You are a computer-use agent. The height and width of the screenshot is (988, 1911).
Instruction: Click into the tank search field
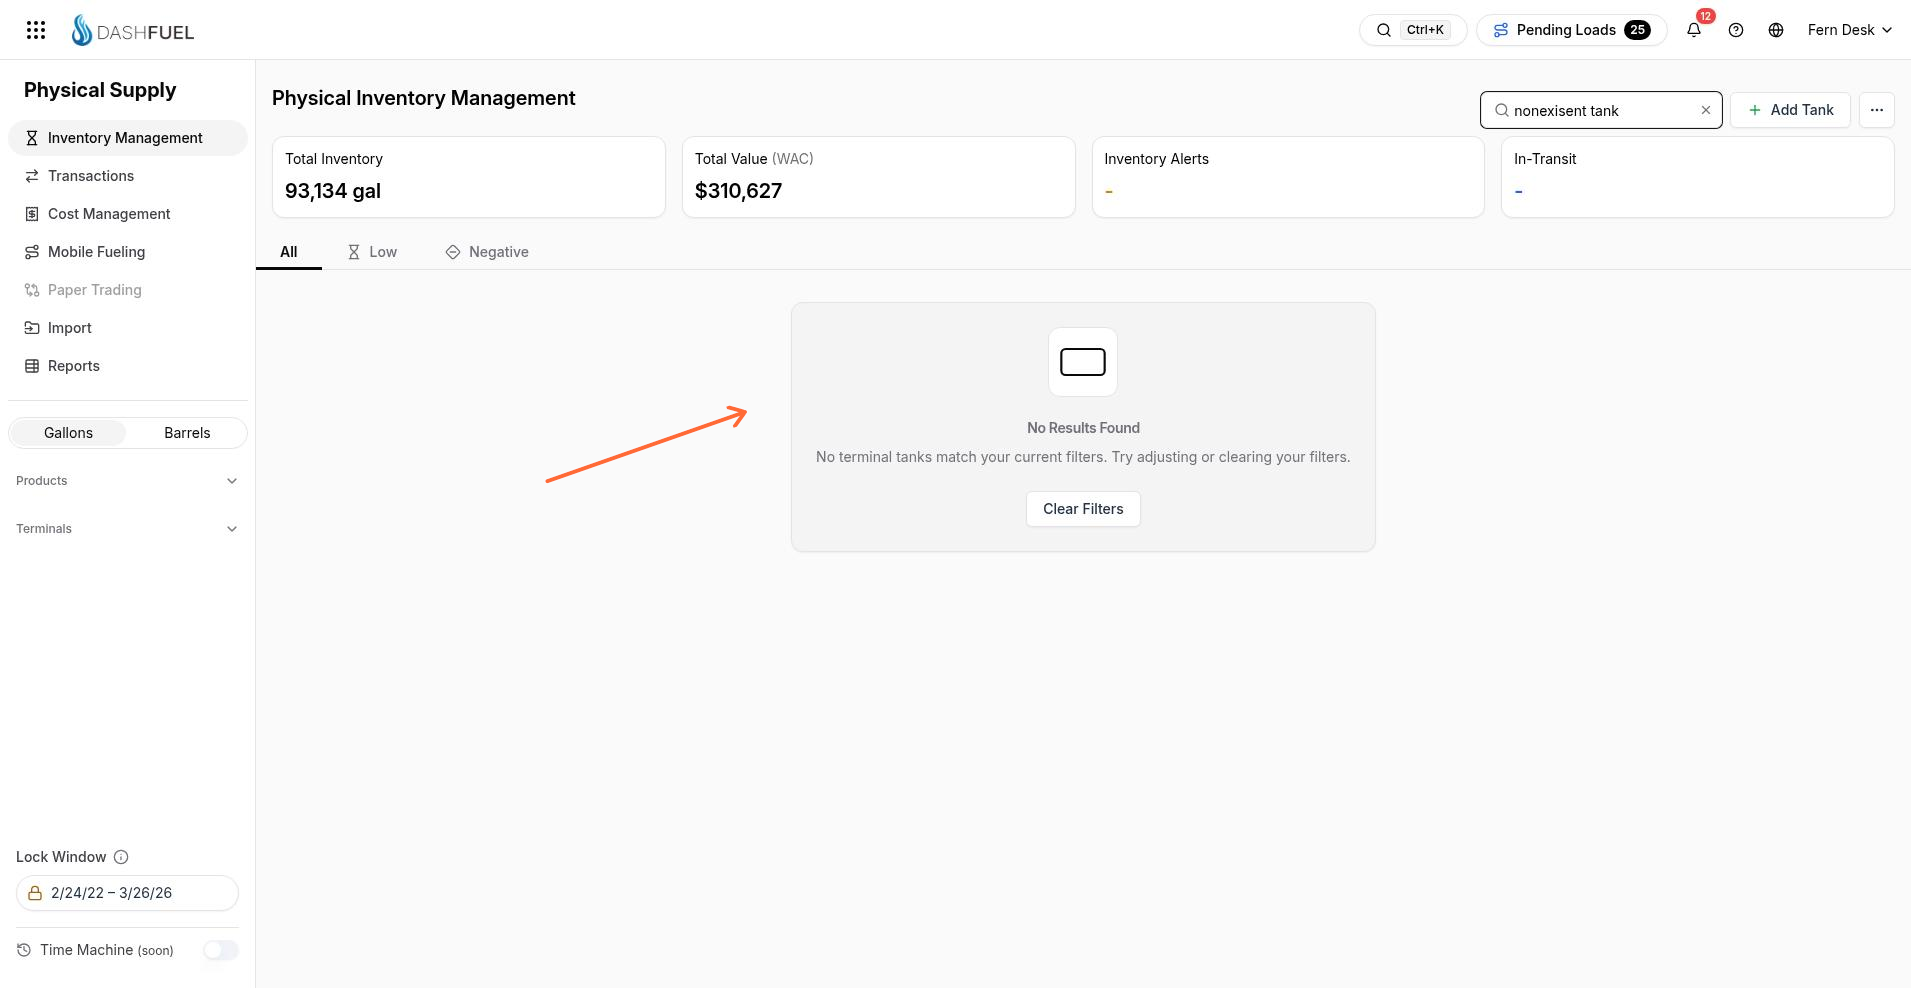click(x=1601, y=110)
